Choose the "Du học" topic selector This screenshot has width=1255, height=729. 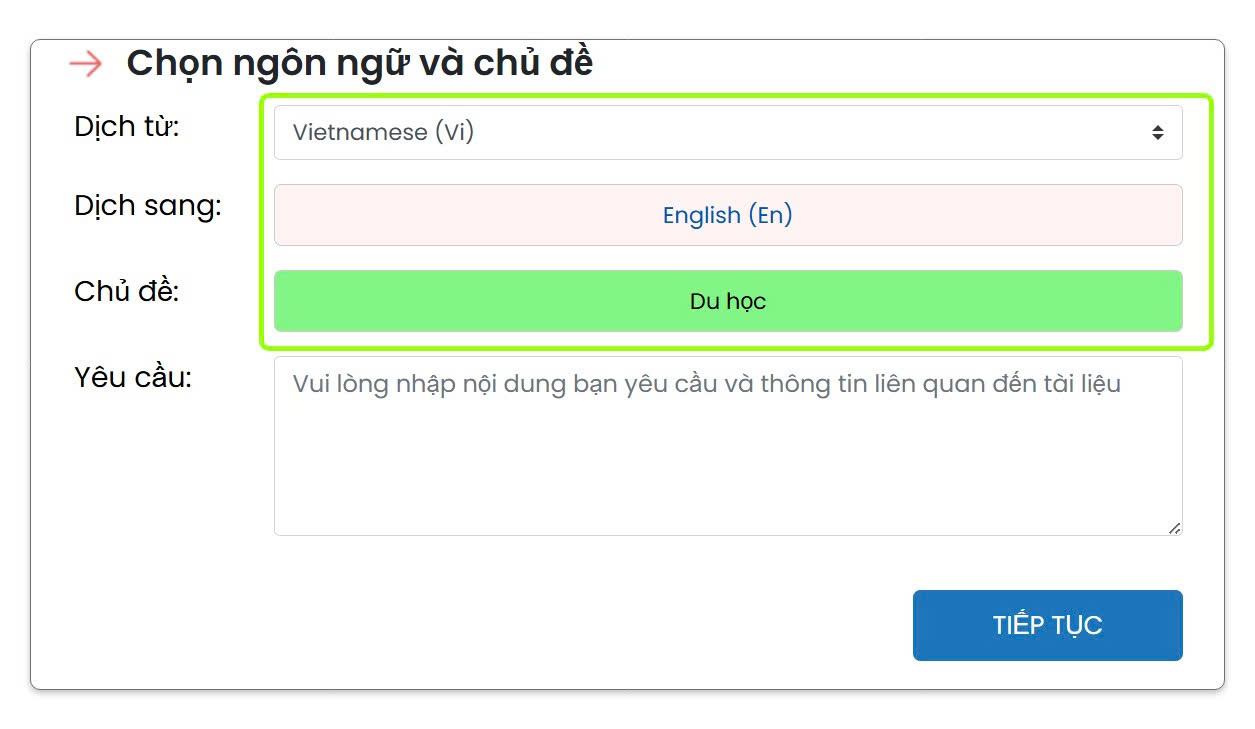point(727,301)
